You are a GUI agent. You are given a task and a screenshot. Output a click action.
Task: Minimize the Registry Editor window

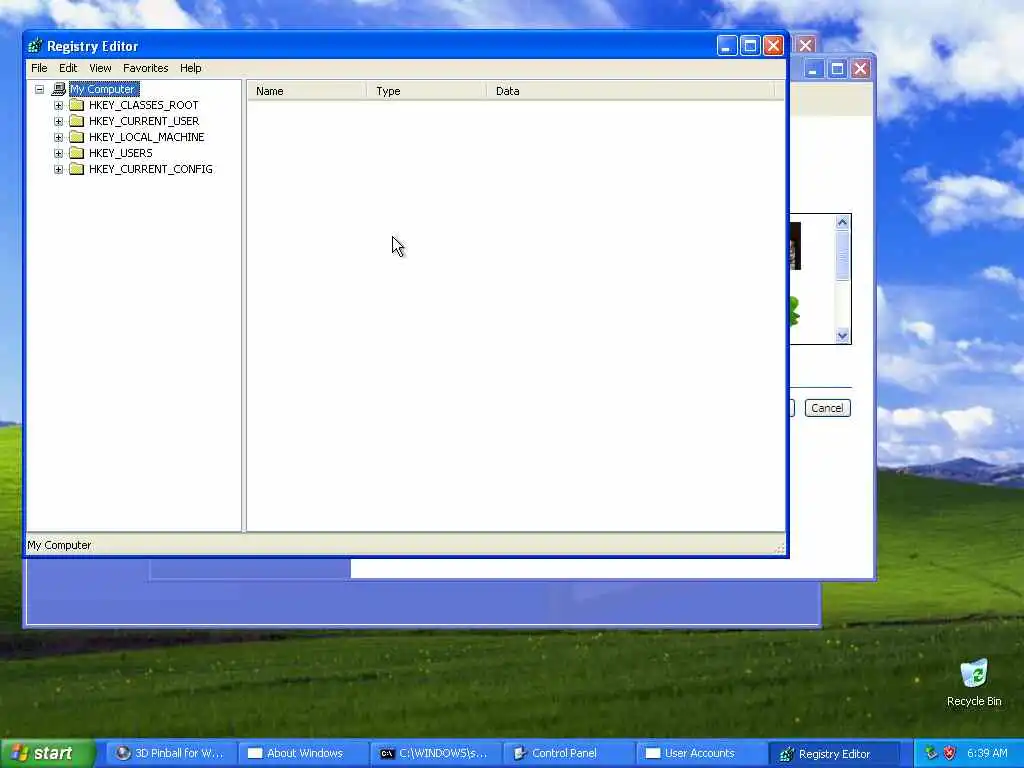pyautogui.click(x=727, y=46)
